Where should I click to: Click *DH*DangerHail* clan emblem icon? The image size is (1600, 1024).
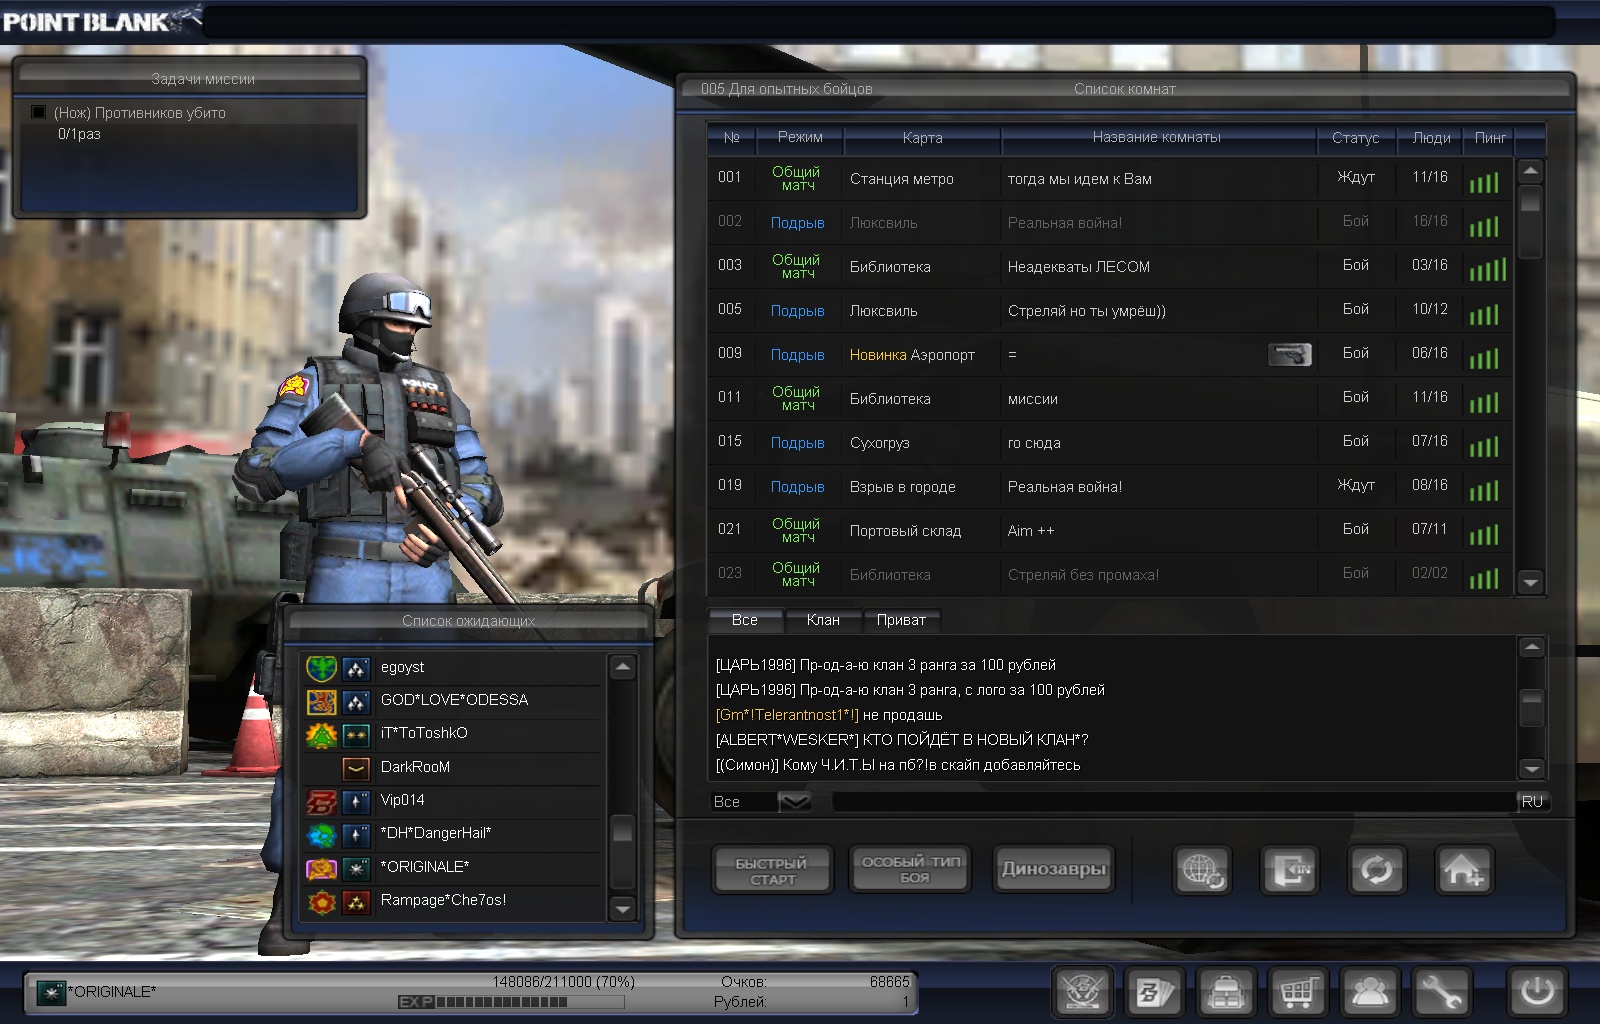321,834
